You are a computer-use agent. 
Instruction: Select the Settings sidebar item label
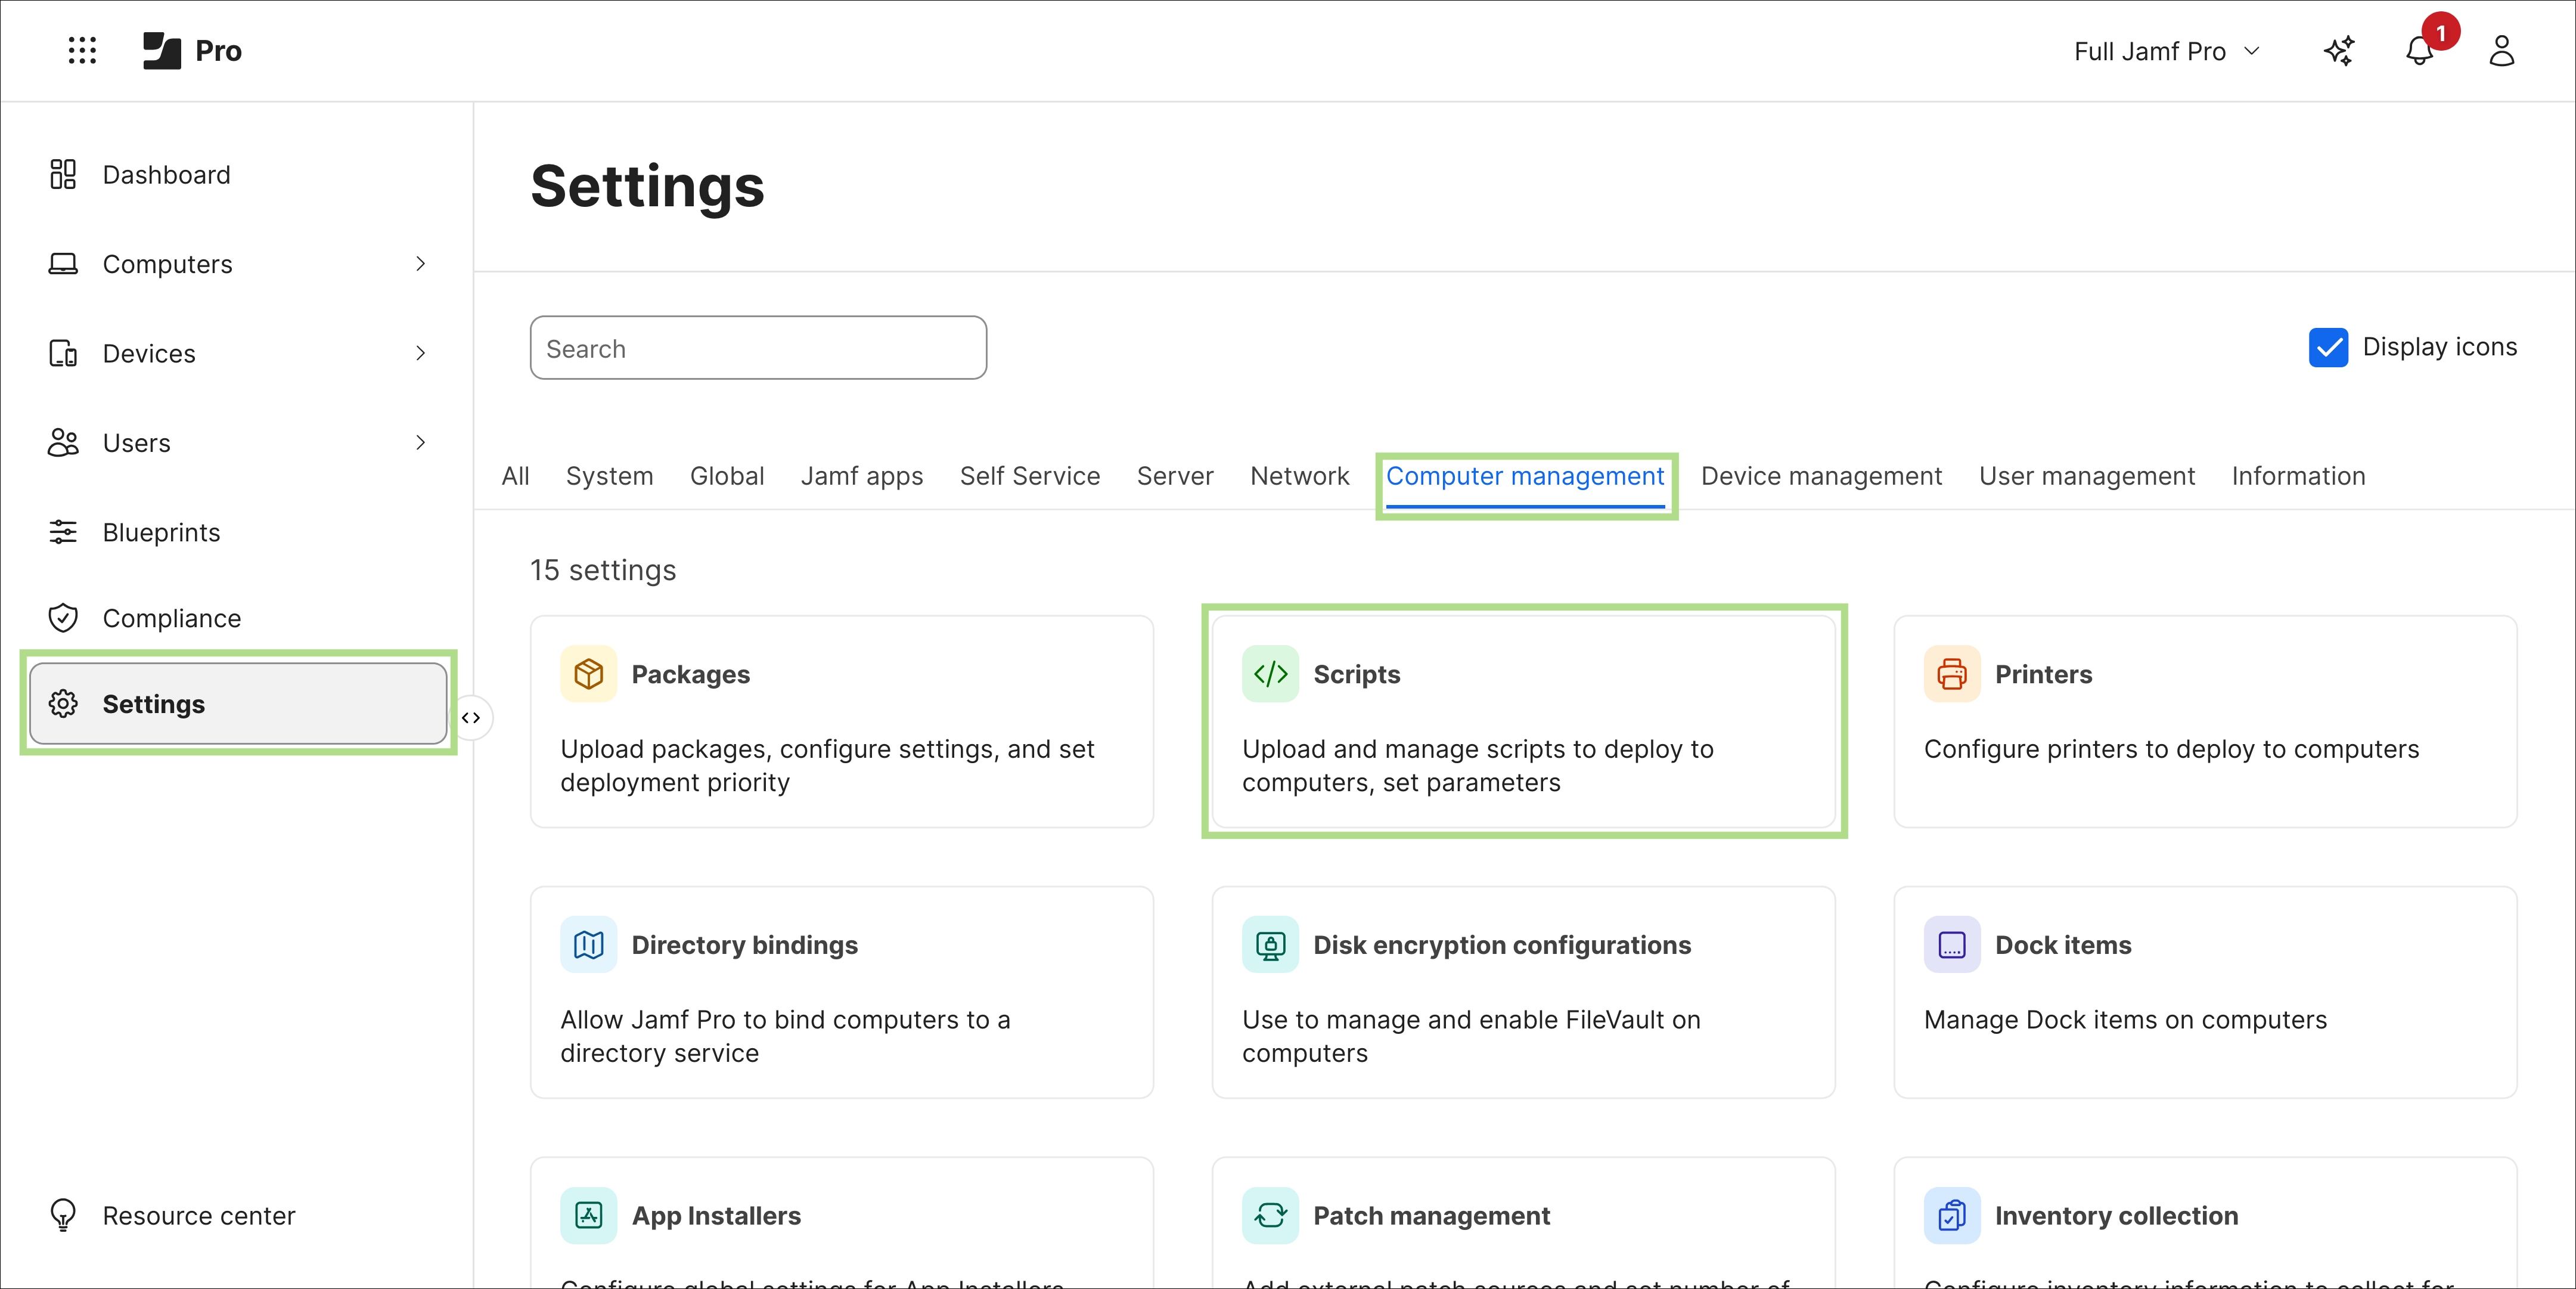(153, 704)
